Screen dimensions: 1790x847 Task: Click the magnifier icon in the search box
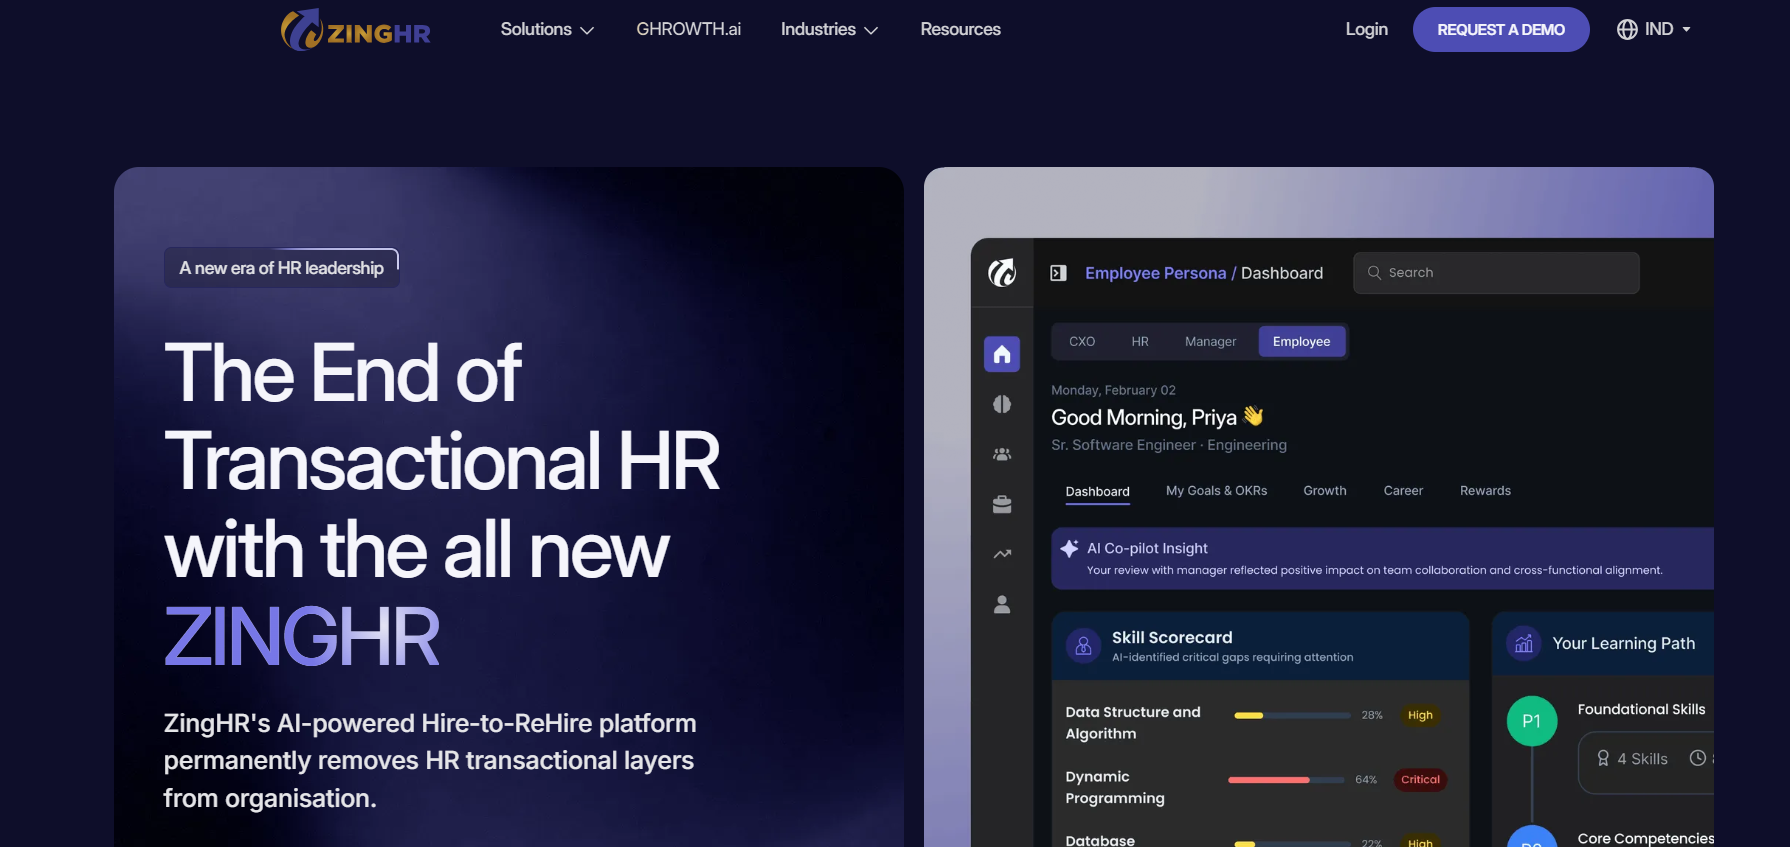pyautogui.click(x=1374, y=273)
